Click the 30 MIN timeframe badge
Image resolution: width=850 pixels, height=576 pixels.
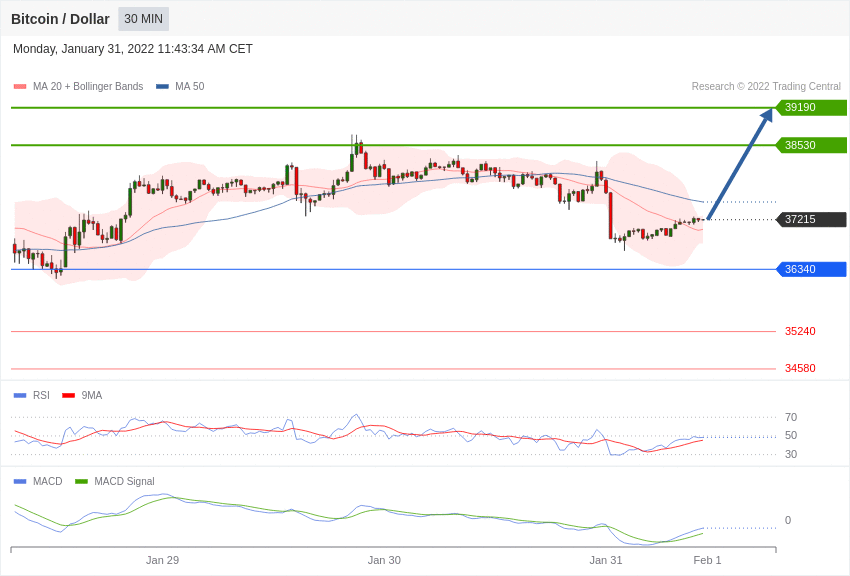[144, 19]
